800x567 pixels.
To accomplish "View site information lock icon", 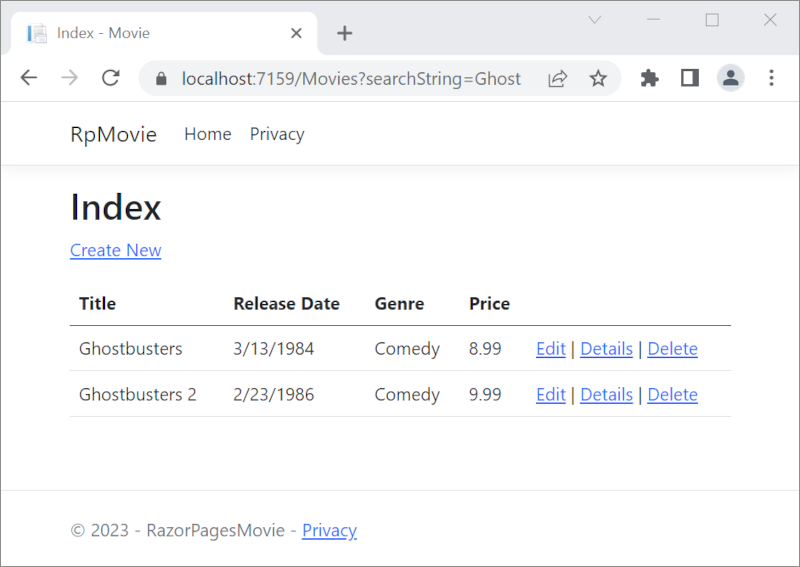I will coord(160,78).
